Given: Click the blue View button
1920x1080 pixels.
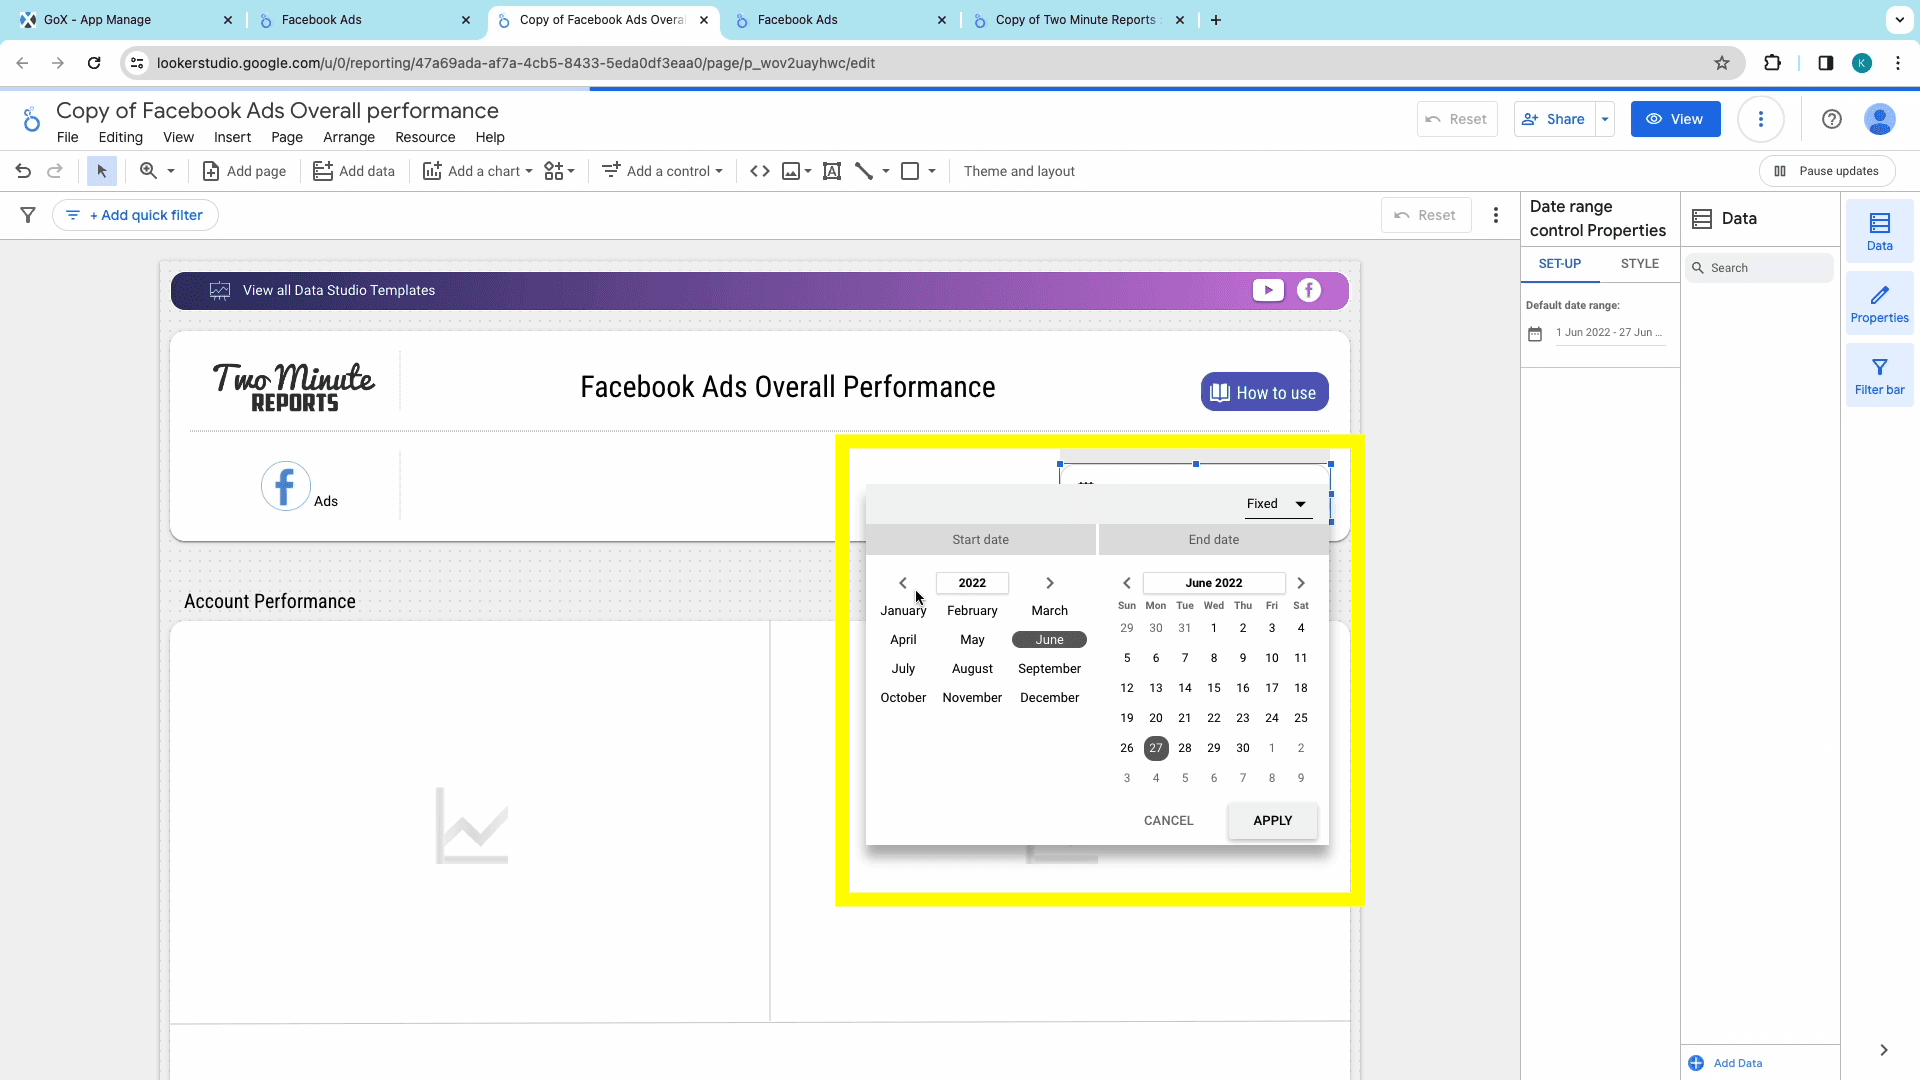Looking at the screenshot, I should (1676, 119).
